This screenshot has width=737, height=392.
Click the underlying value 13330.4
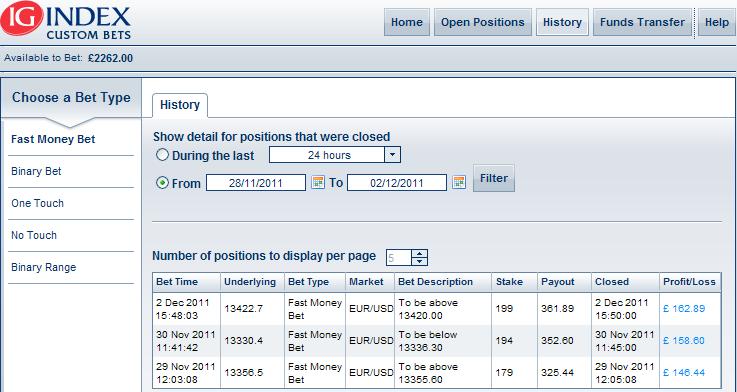(243, 341)
